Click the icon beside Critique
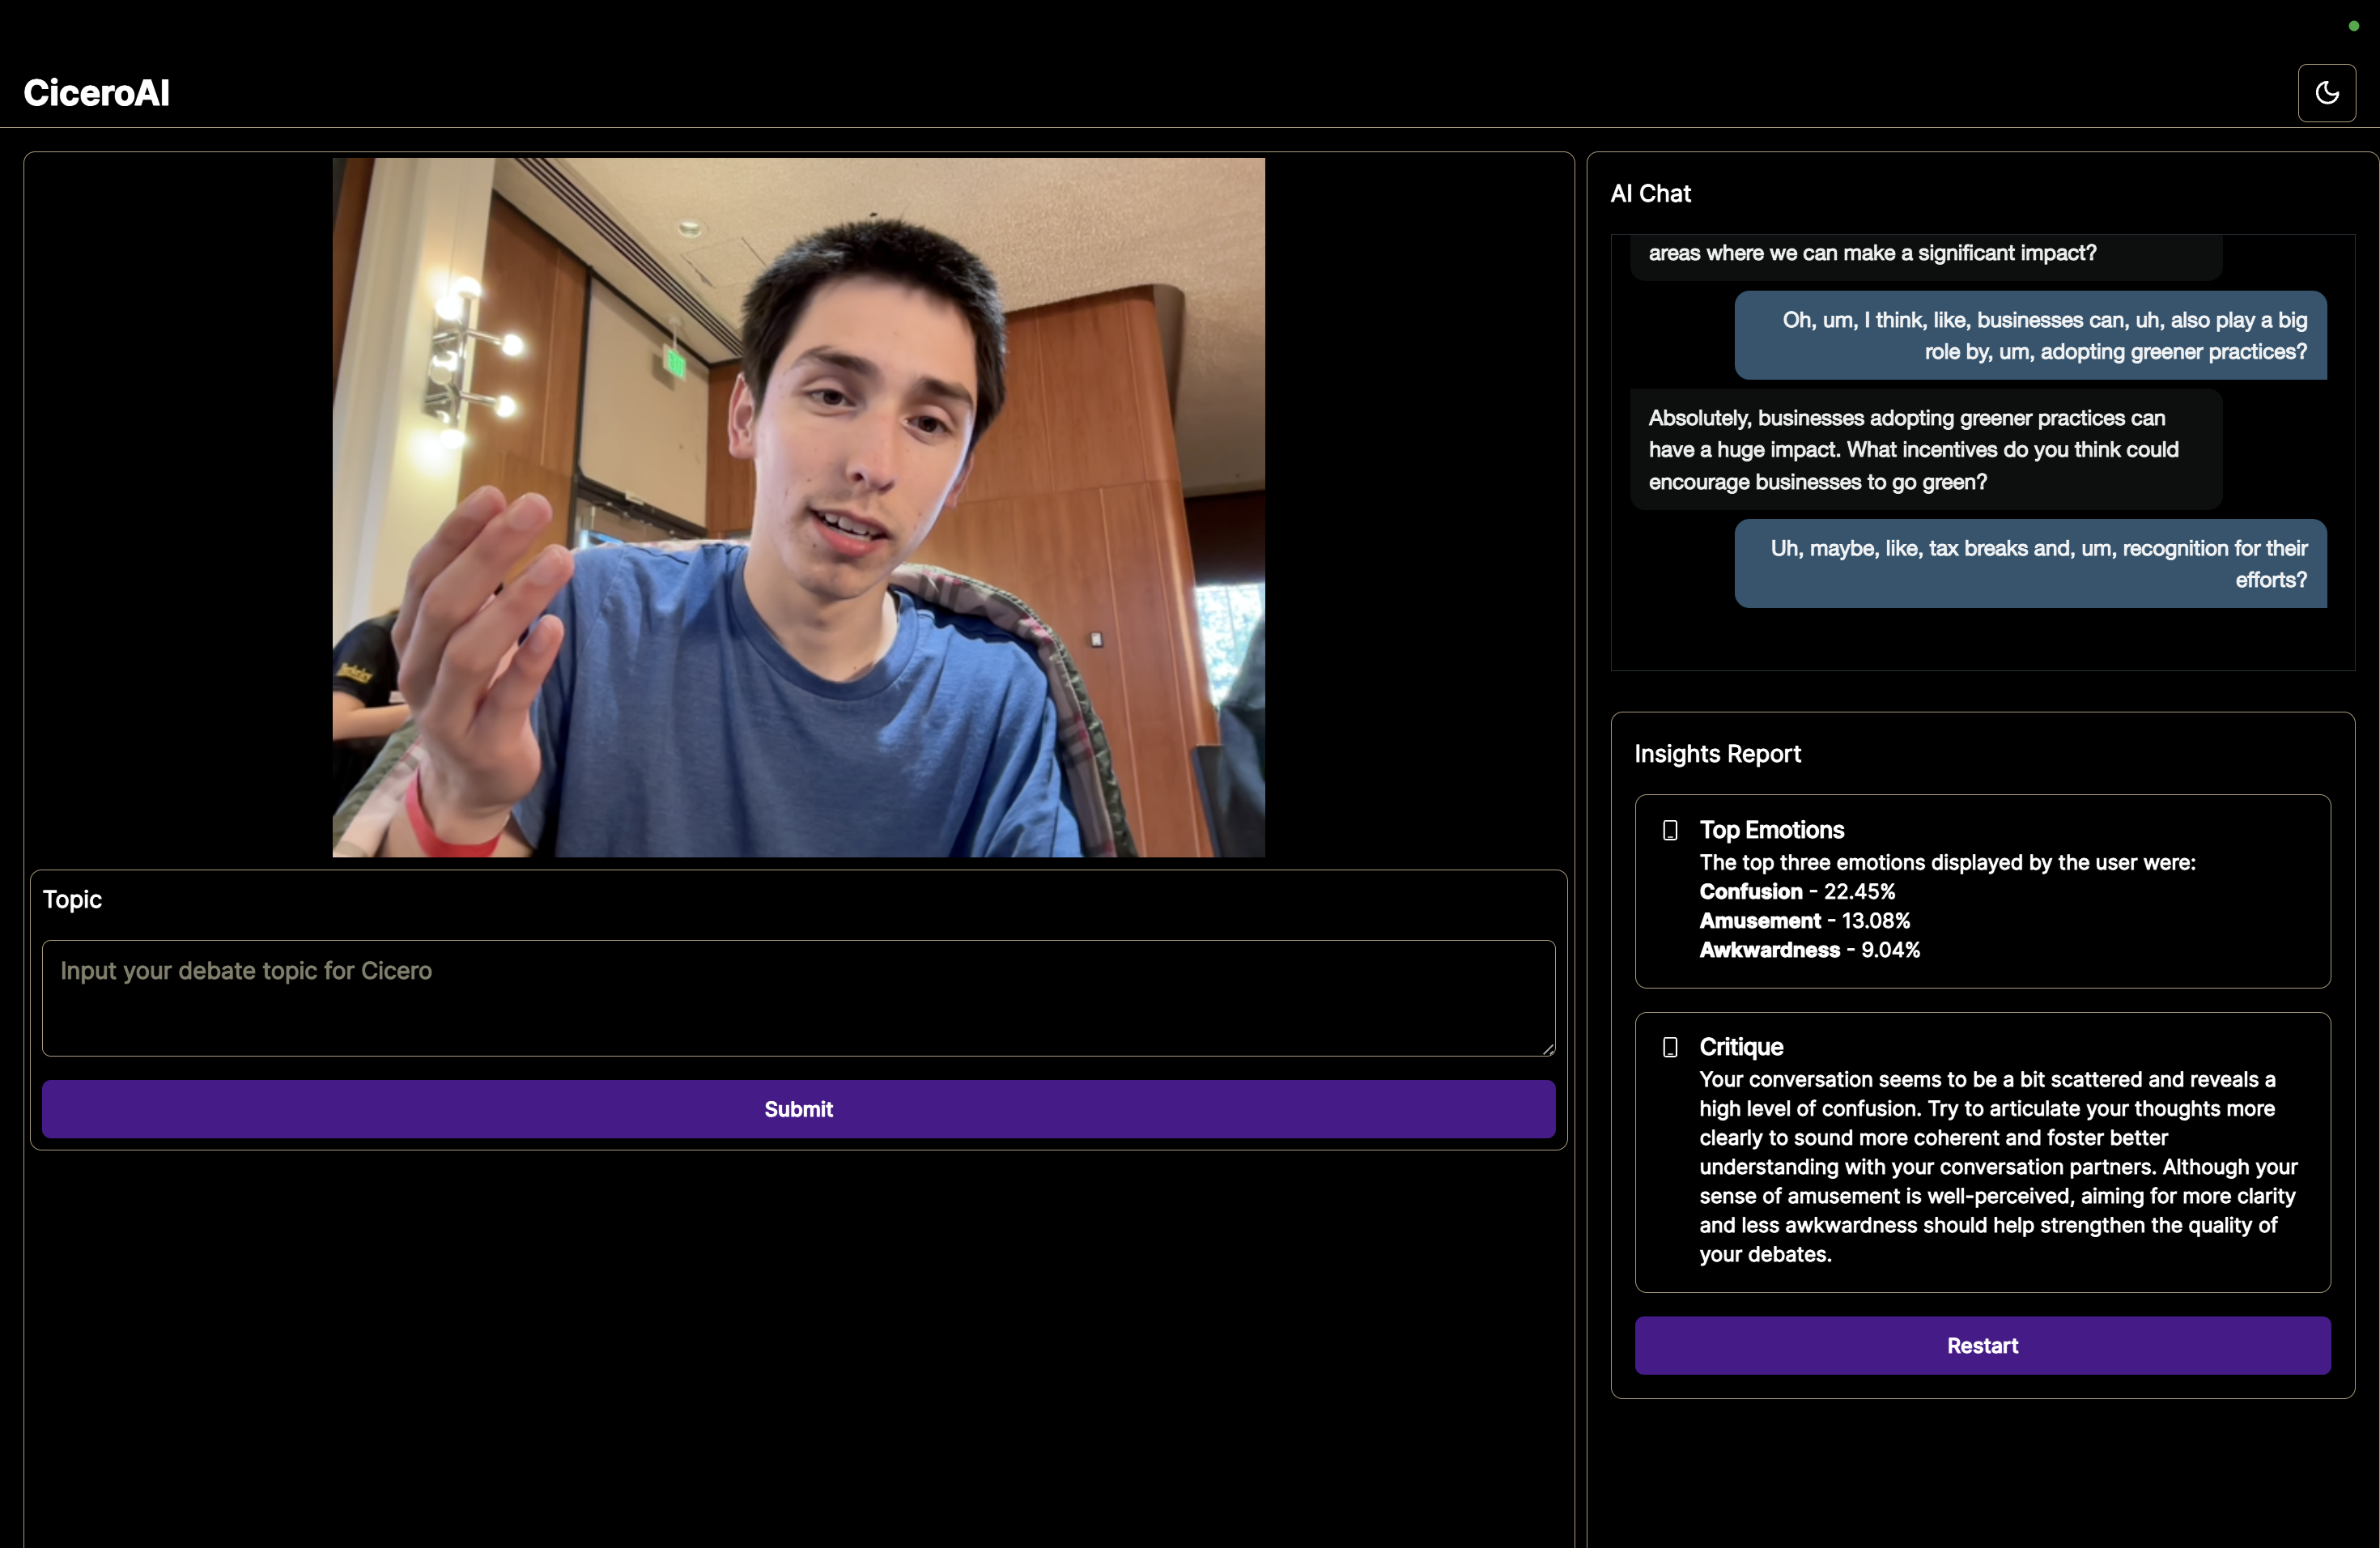 [1669, 1047]
